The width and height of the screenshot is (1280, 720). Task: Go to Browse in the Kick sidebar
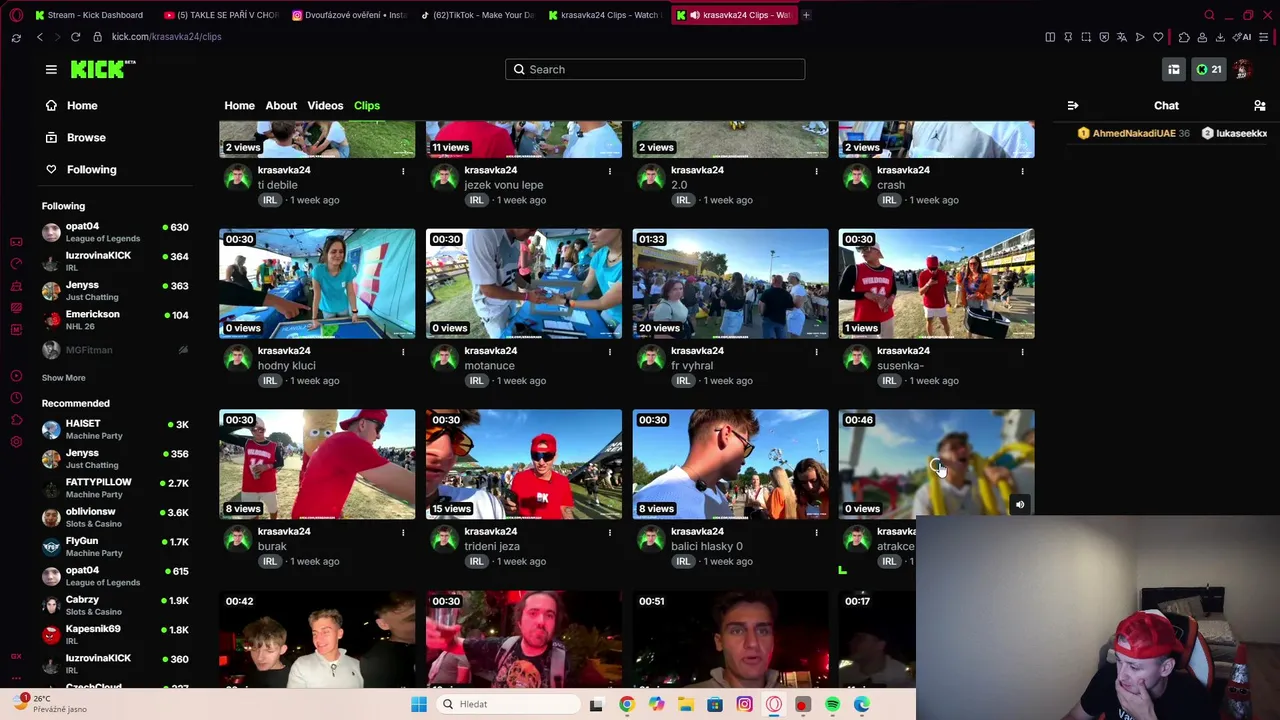76,137
